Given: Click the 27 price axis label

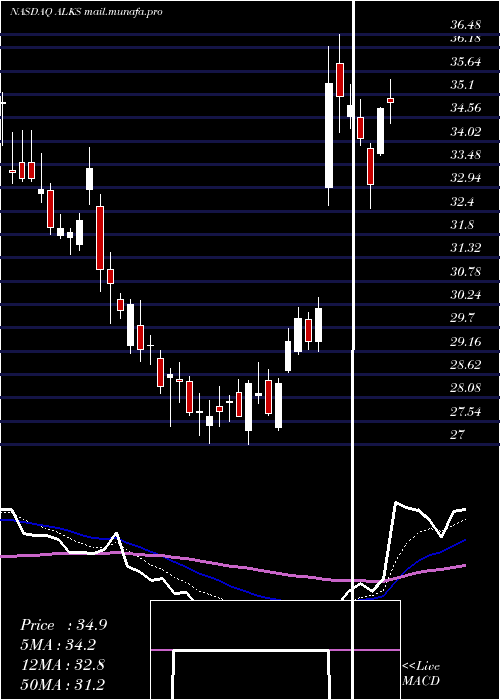Looking at the screenshot, I should click(x=458, y=434).
